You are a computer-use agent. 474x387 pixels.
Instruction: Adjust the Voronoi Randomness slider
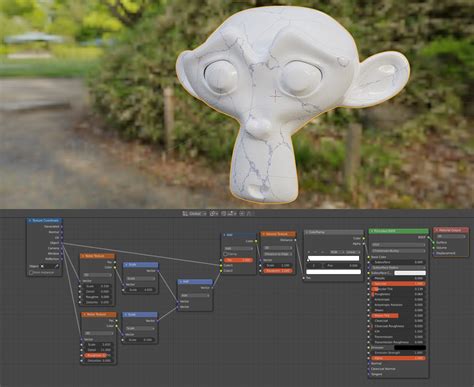coord(278,271)
